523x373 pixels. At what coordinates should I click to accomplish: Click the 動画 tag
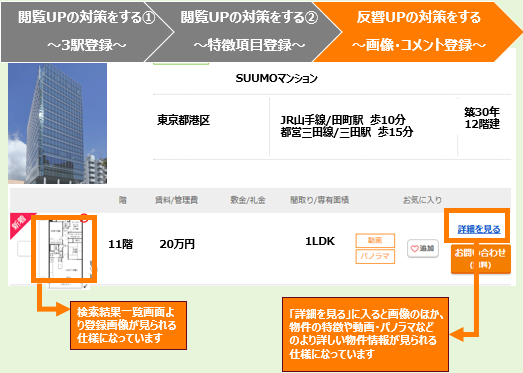[375, 240]
